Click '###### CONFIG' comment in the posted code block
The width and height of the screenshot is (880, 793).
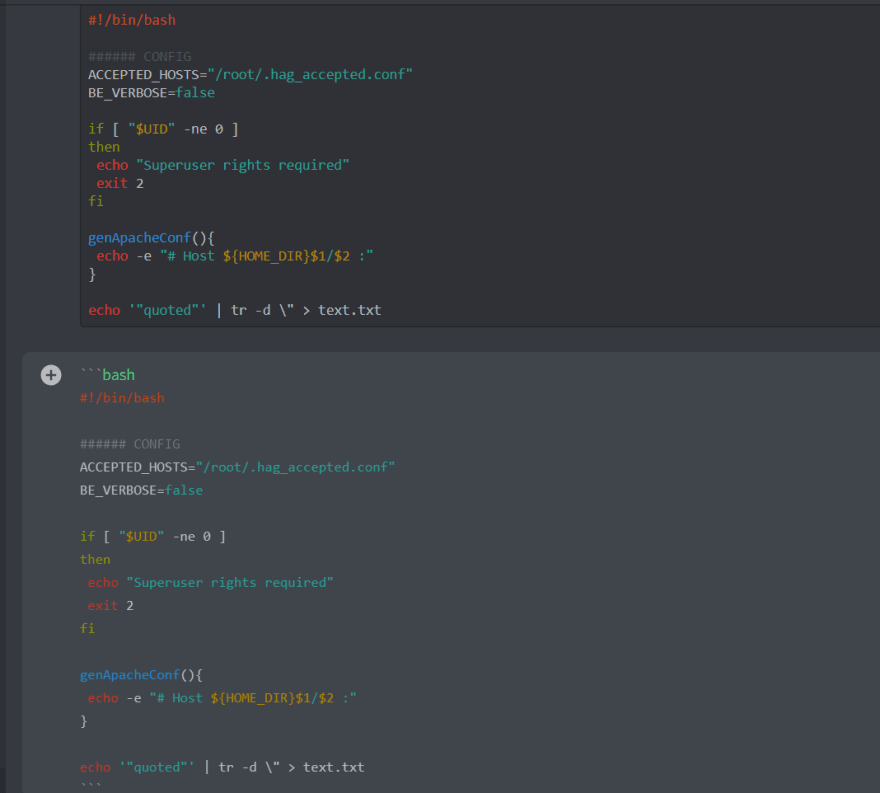[140, 57]
